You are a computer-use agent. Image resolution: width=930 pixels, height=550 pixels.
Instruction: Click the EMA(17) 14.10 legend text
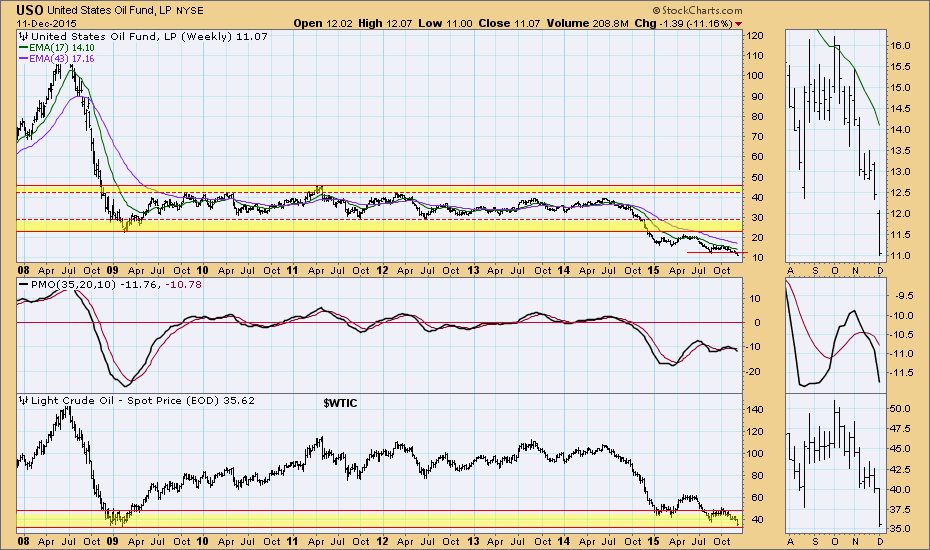63,47
